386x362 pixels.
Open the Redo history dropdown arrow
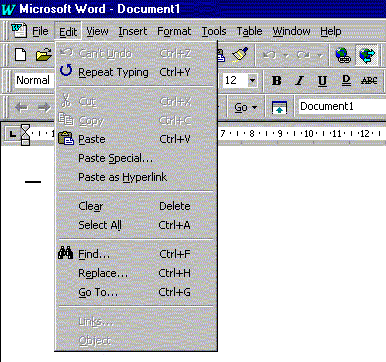click(319, 55)
